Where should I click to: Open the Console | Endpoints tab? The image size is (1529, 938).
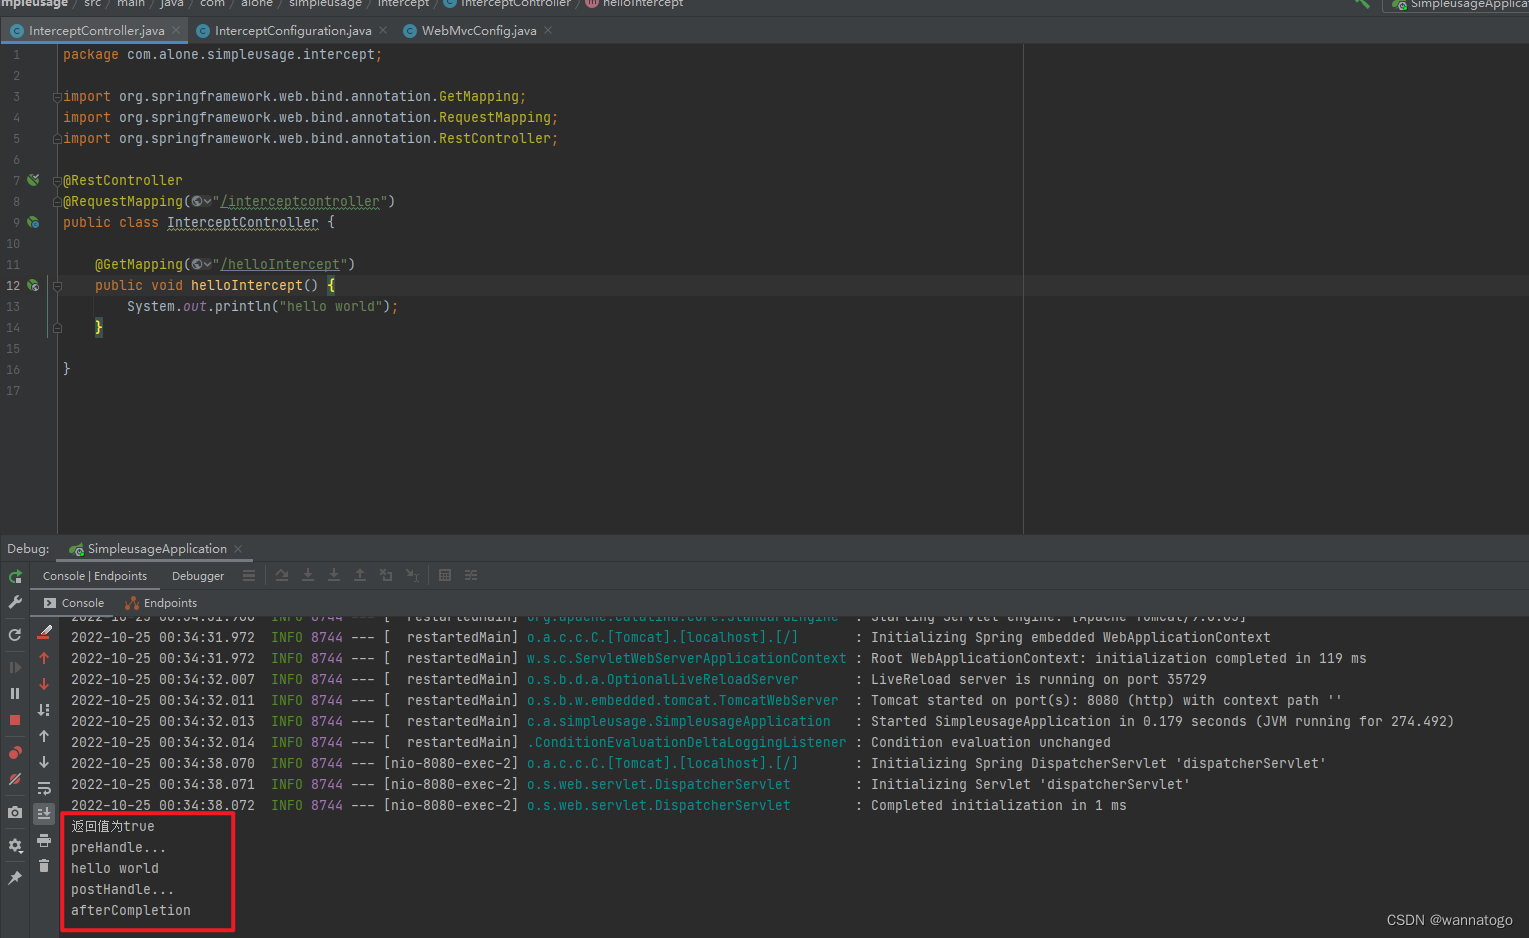click(95, 576)
